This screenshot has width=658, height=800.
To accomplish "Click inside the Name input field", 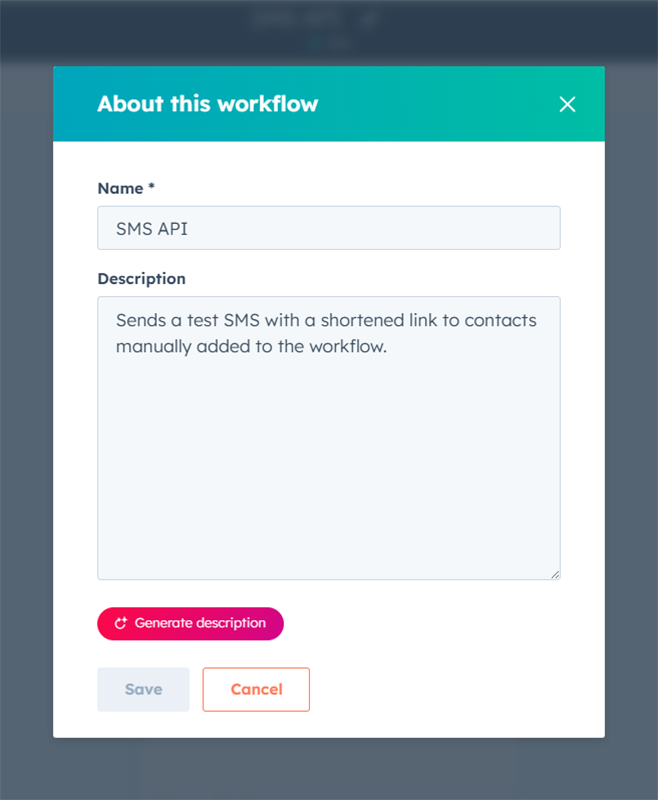I will click(x=328, y=227).
